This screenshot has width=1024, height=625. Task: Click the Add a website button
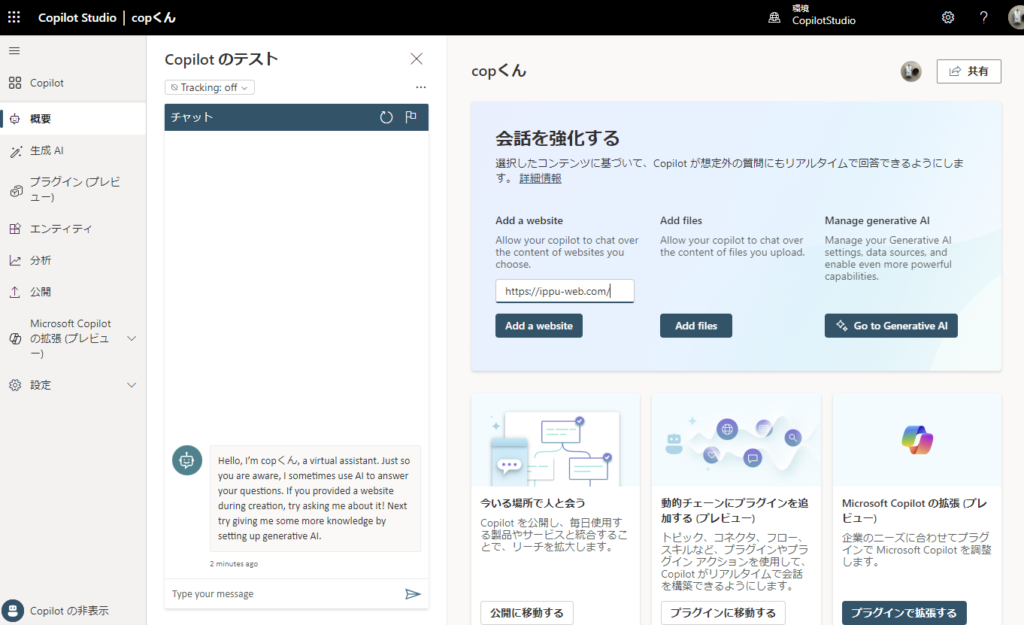click(x=539, y=326)
